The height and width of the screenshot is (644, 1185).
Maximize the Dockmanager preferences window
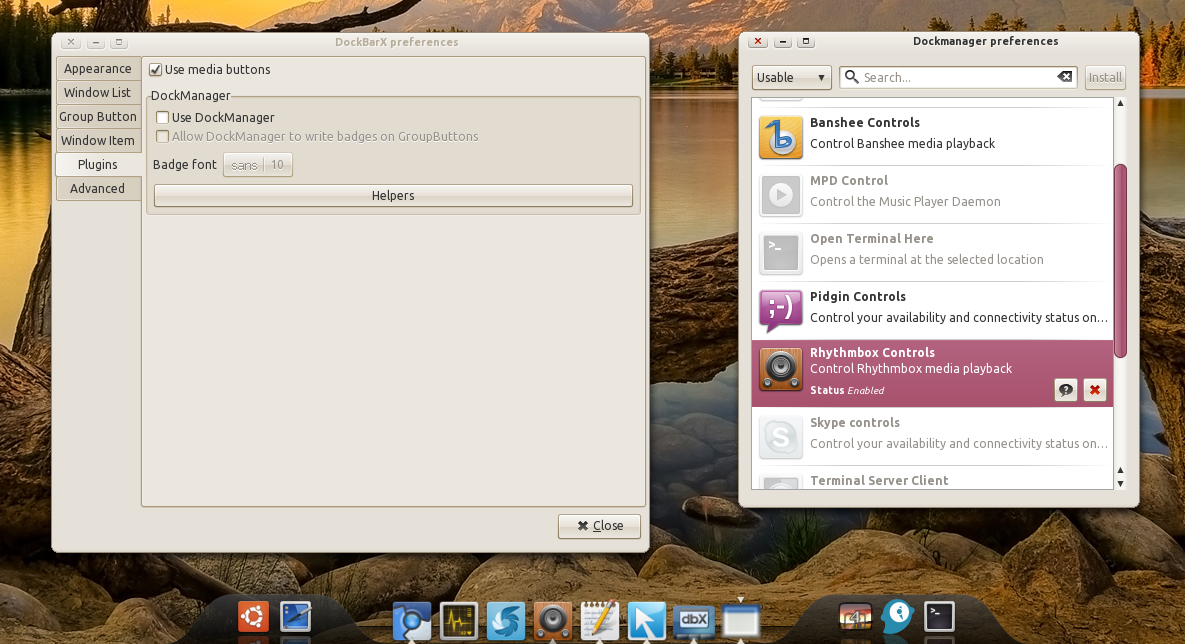(806, 42)
